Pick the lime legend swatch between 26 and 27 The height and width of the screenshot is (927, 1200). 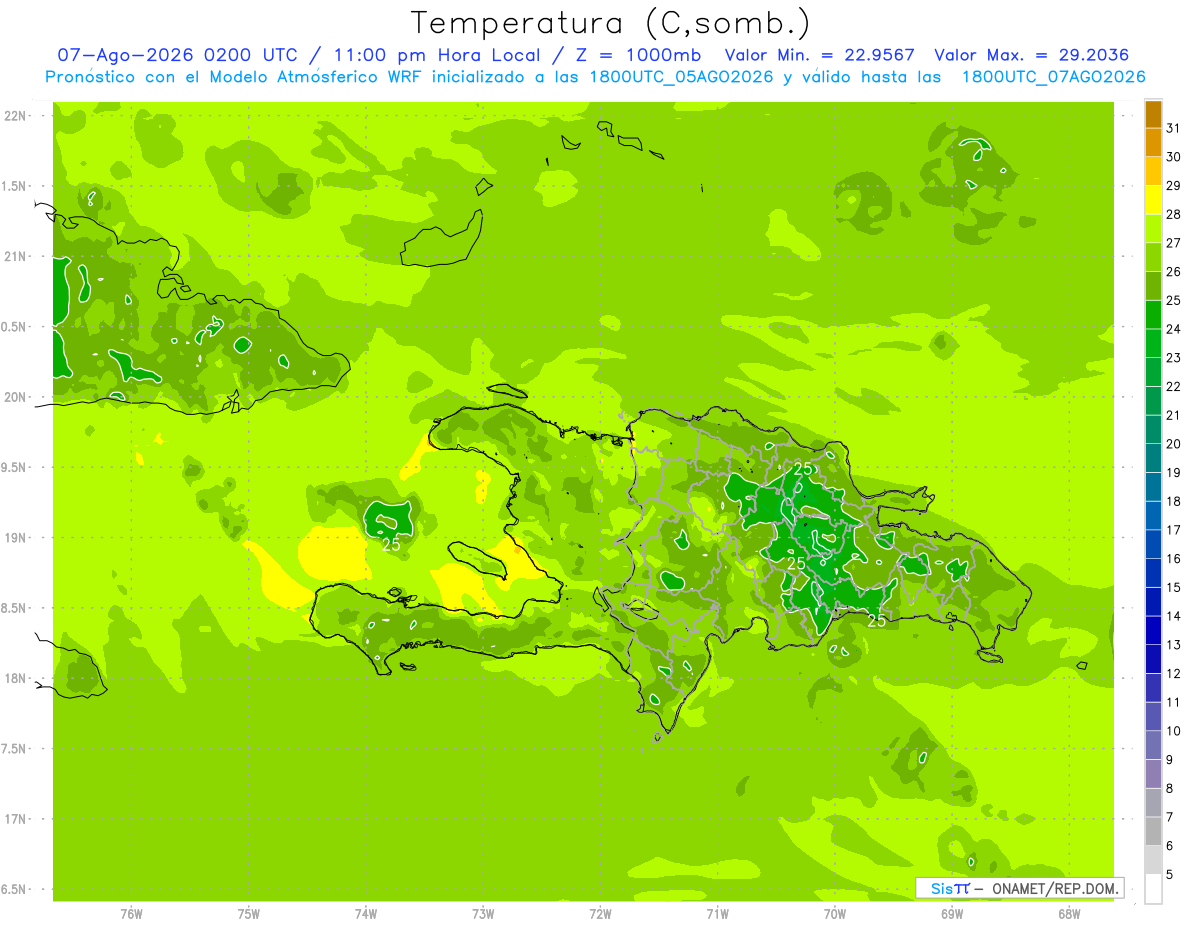[1153, 257]
